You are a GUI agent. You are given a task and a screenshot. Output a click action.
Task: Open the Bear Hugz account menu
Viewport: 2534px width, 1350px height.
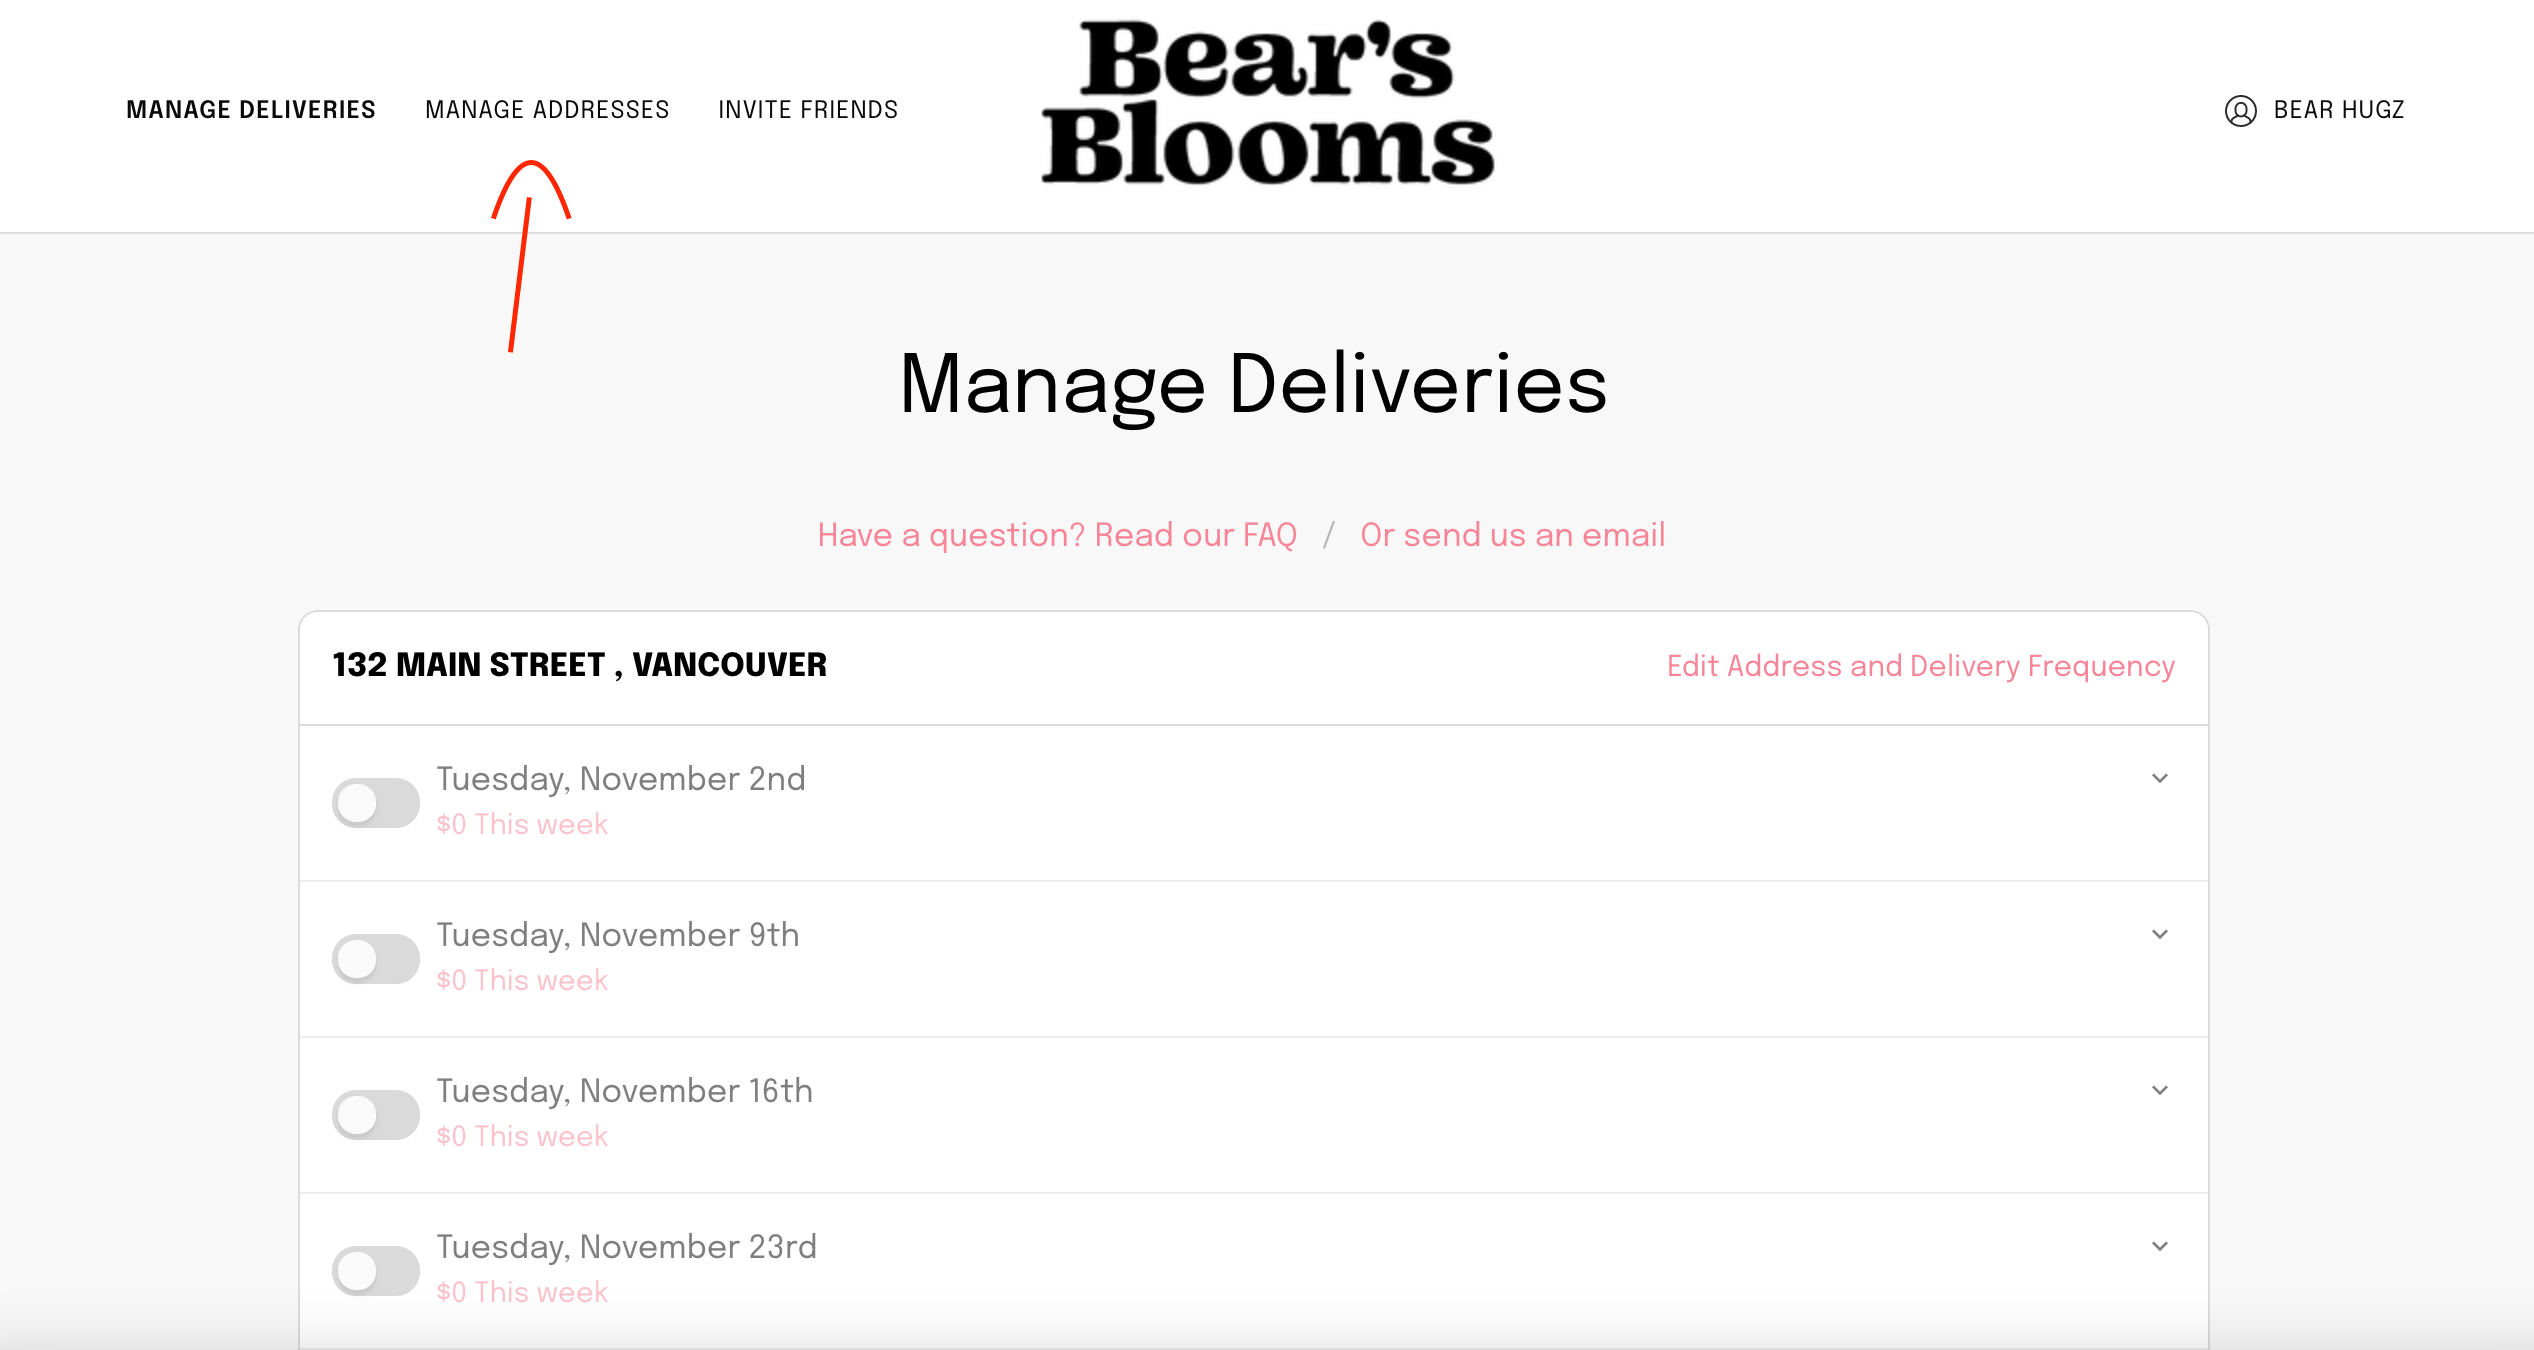click(2338, 110)
